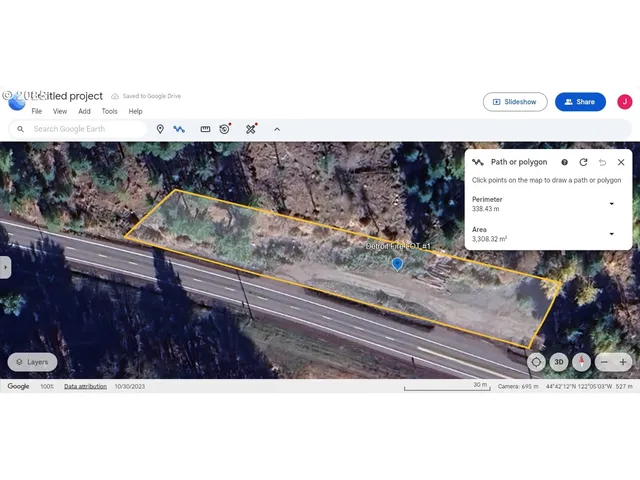This screenshot has width=640, height=480.
Task: Click the blue placemark on map
Action: tap(397, 264)
